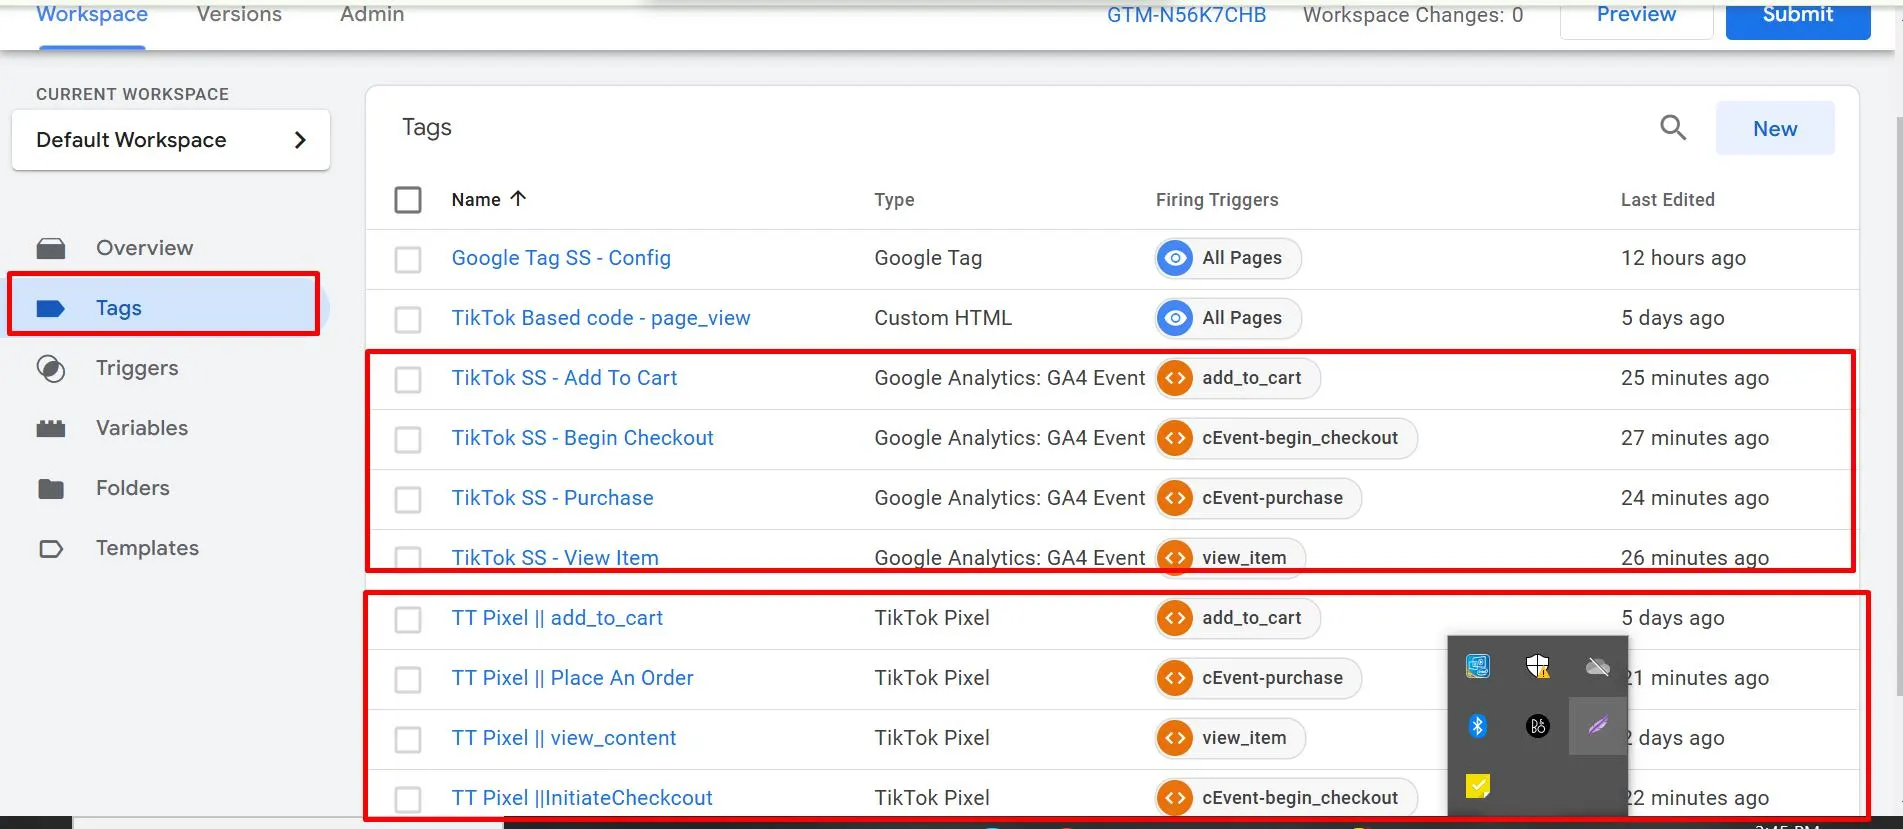Image resolution: width=1903 pixels, height=829 pixels.
Task: Click the cEvent-begin_checkout icon in TT Pixel InitiateCheckcout row
Action: (1175, 798)
